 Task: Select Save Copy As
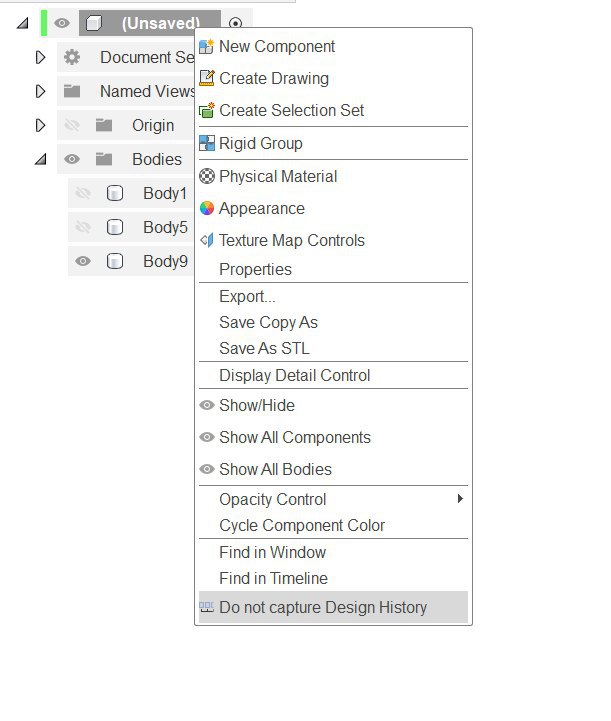[x=333, y=322]
